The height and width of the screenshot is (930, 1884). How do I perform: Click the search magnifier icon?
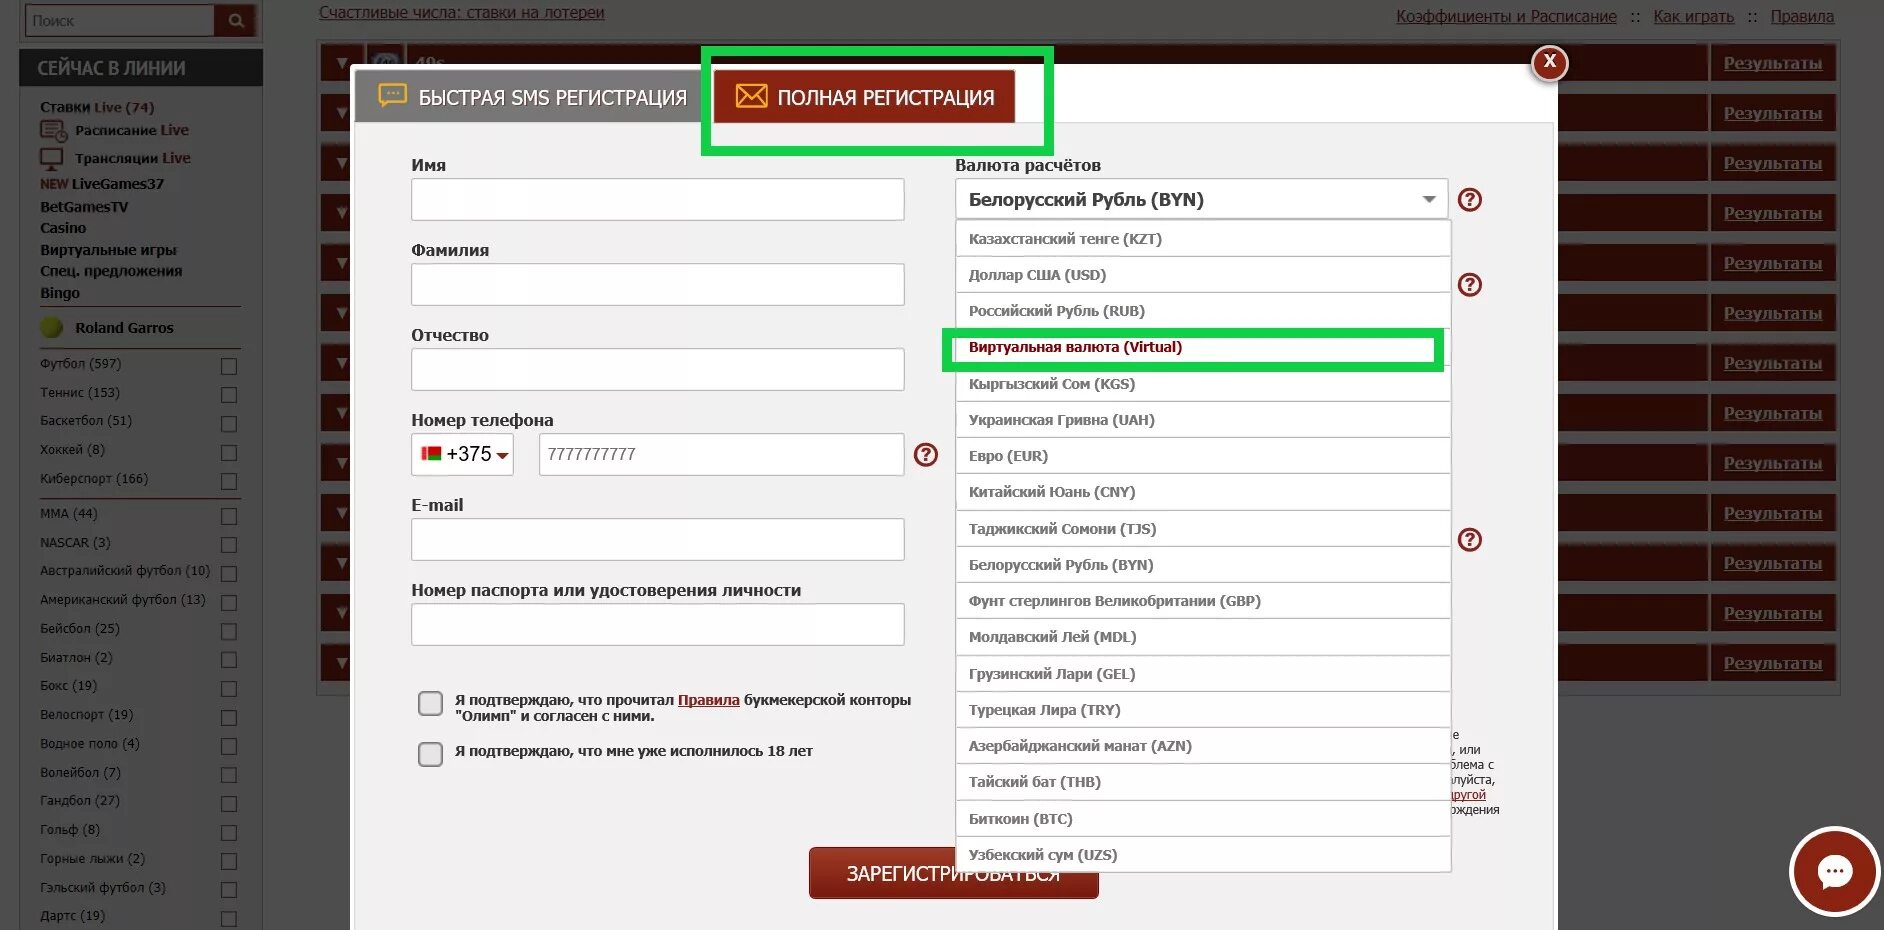coord(236,20)
